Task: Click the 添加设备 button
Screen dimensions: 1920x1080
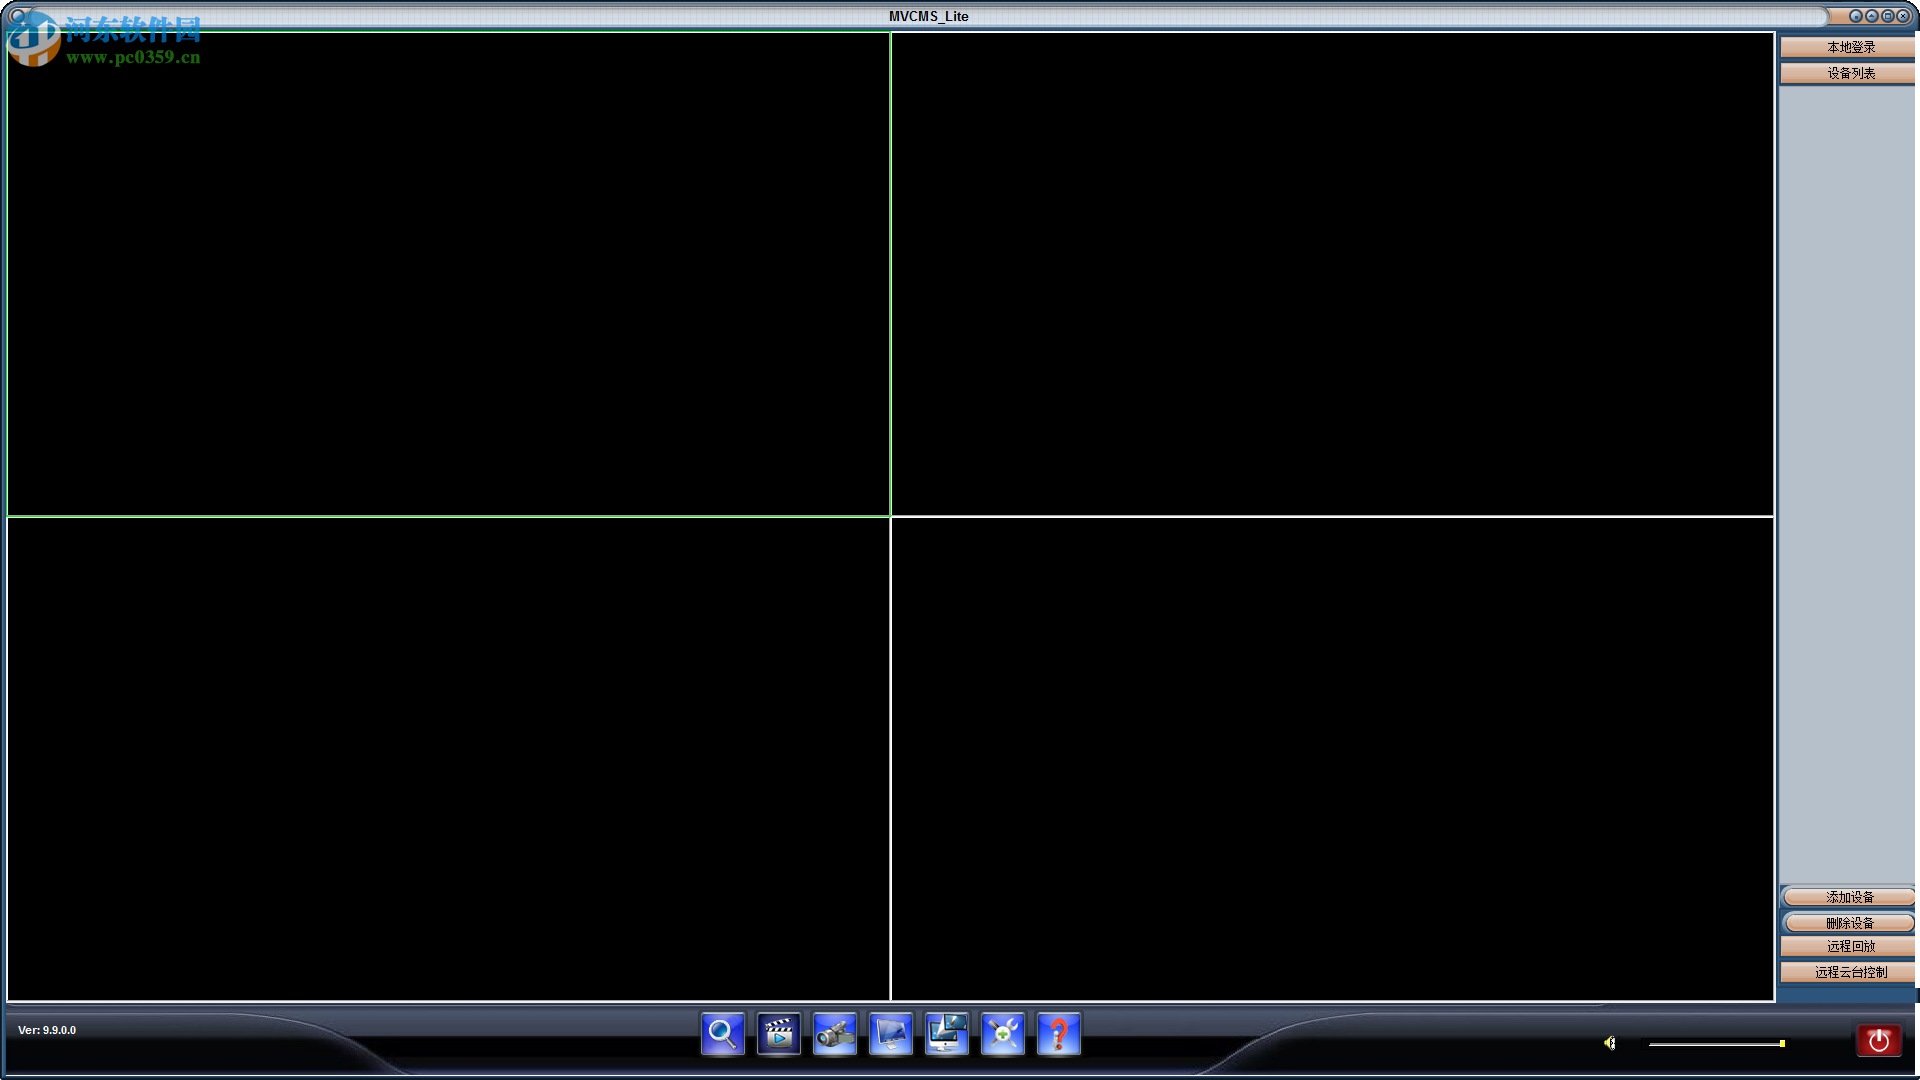Action: coord(1849,897)
